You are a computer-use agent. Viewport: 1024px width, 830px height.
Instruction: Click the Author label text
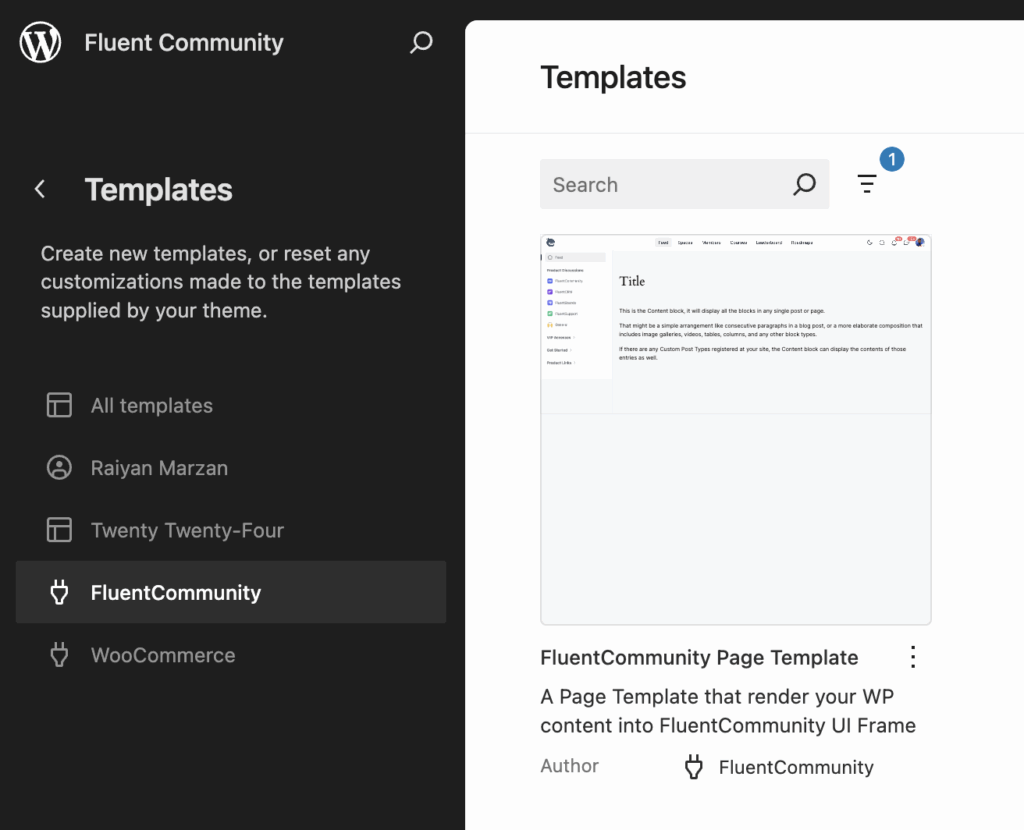(569, 766)
